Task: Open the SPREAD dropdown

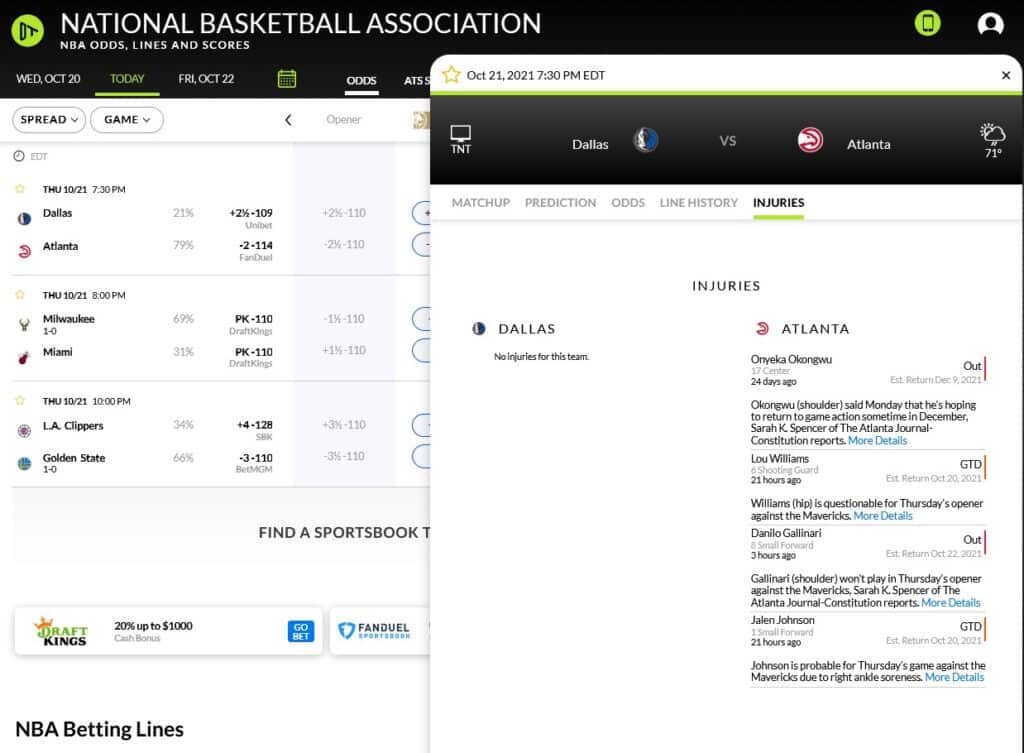Action: coord(49,120)
